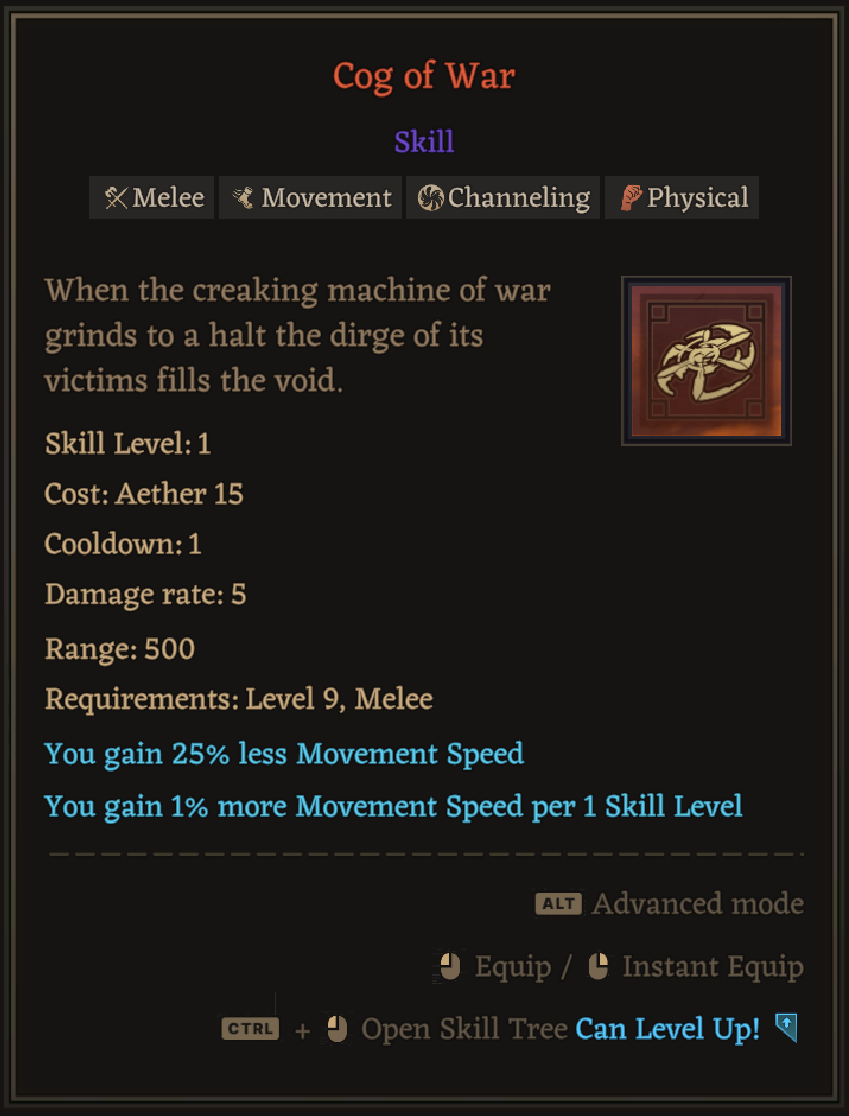Viewport: 849px width, 1116px height.
Task: Click the Cog of War title
Action: point(424,76)
